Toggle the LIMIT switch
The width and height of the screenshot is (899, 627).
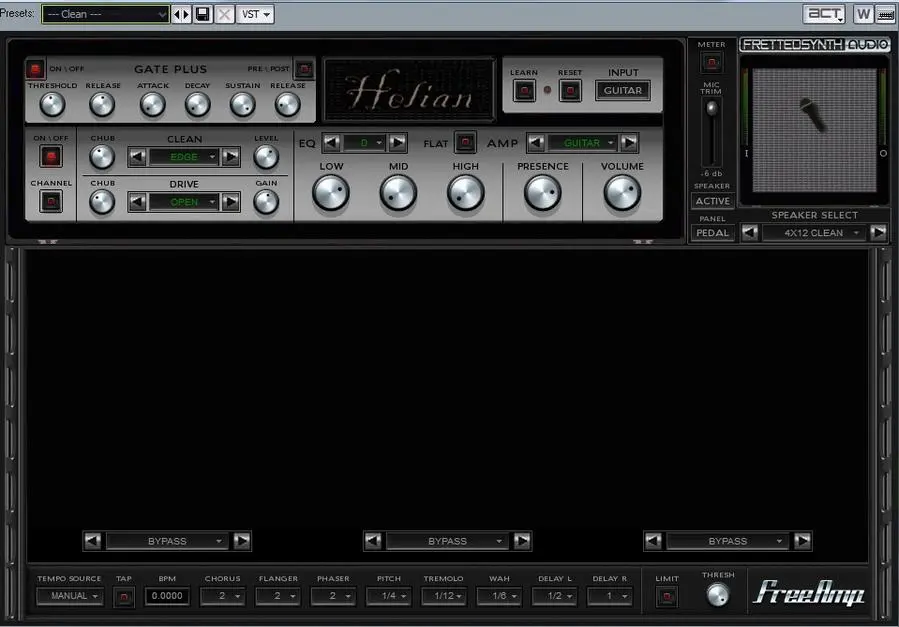(666, 597)
